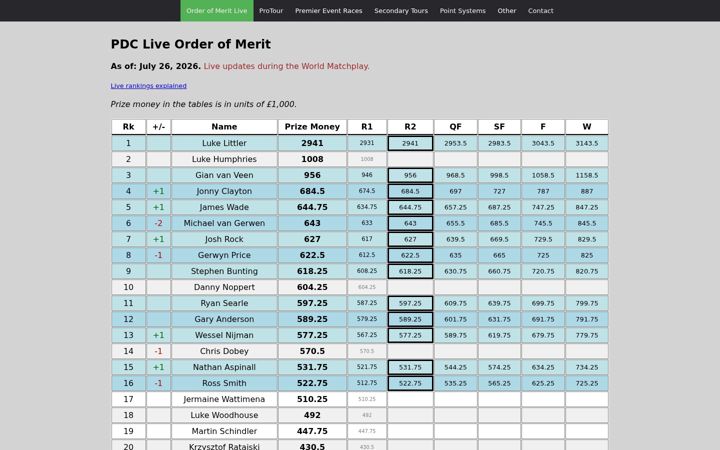Viewport: 720px width, 450px height.
Task: Click Gerwyn Price's F value 725
Action: click(x=543, y=255)
